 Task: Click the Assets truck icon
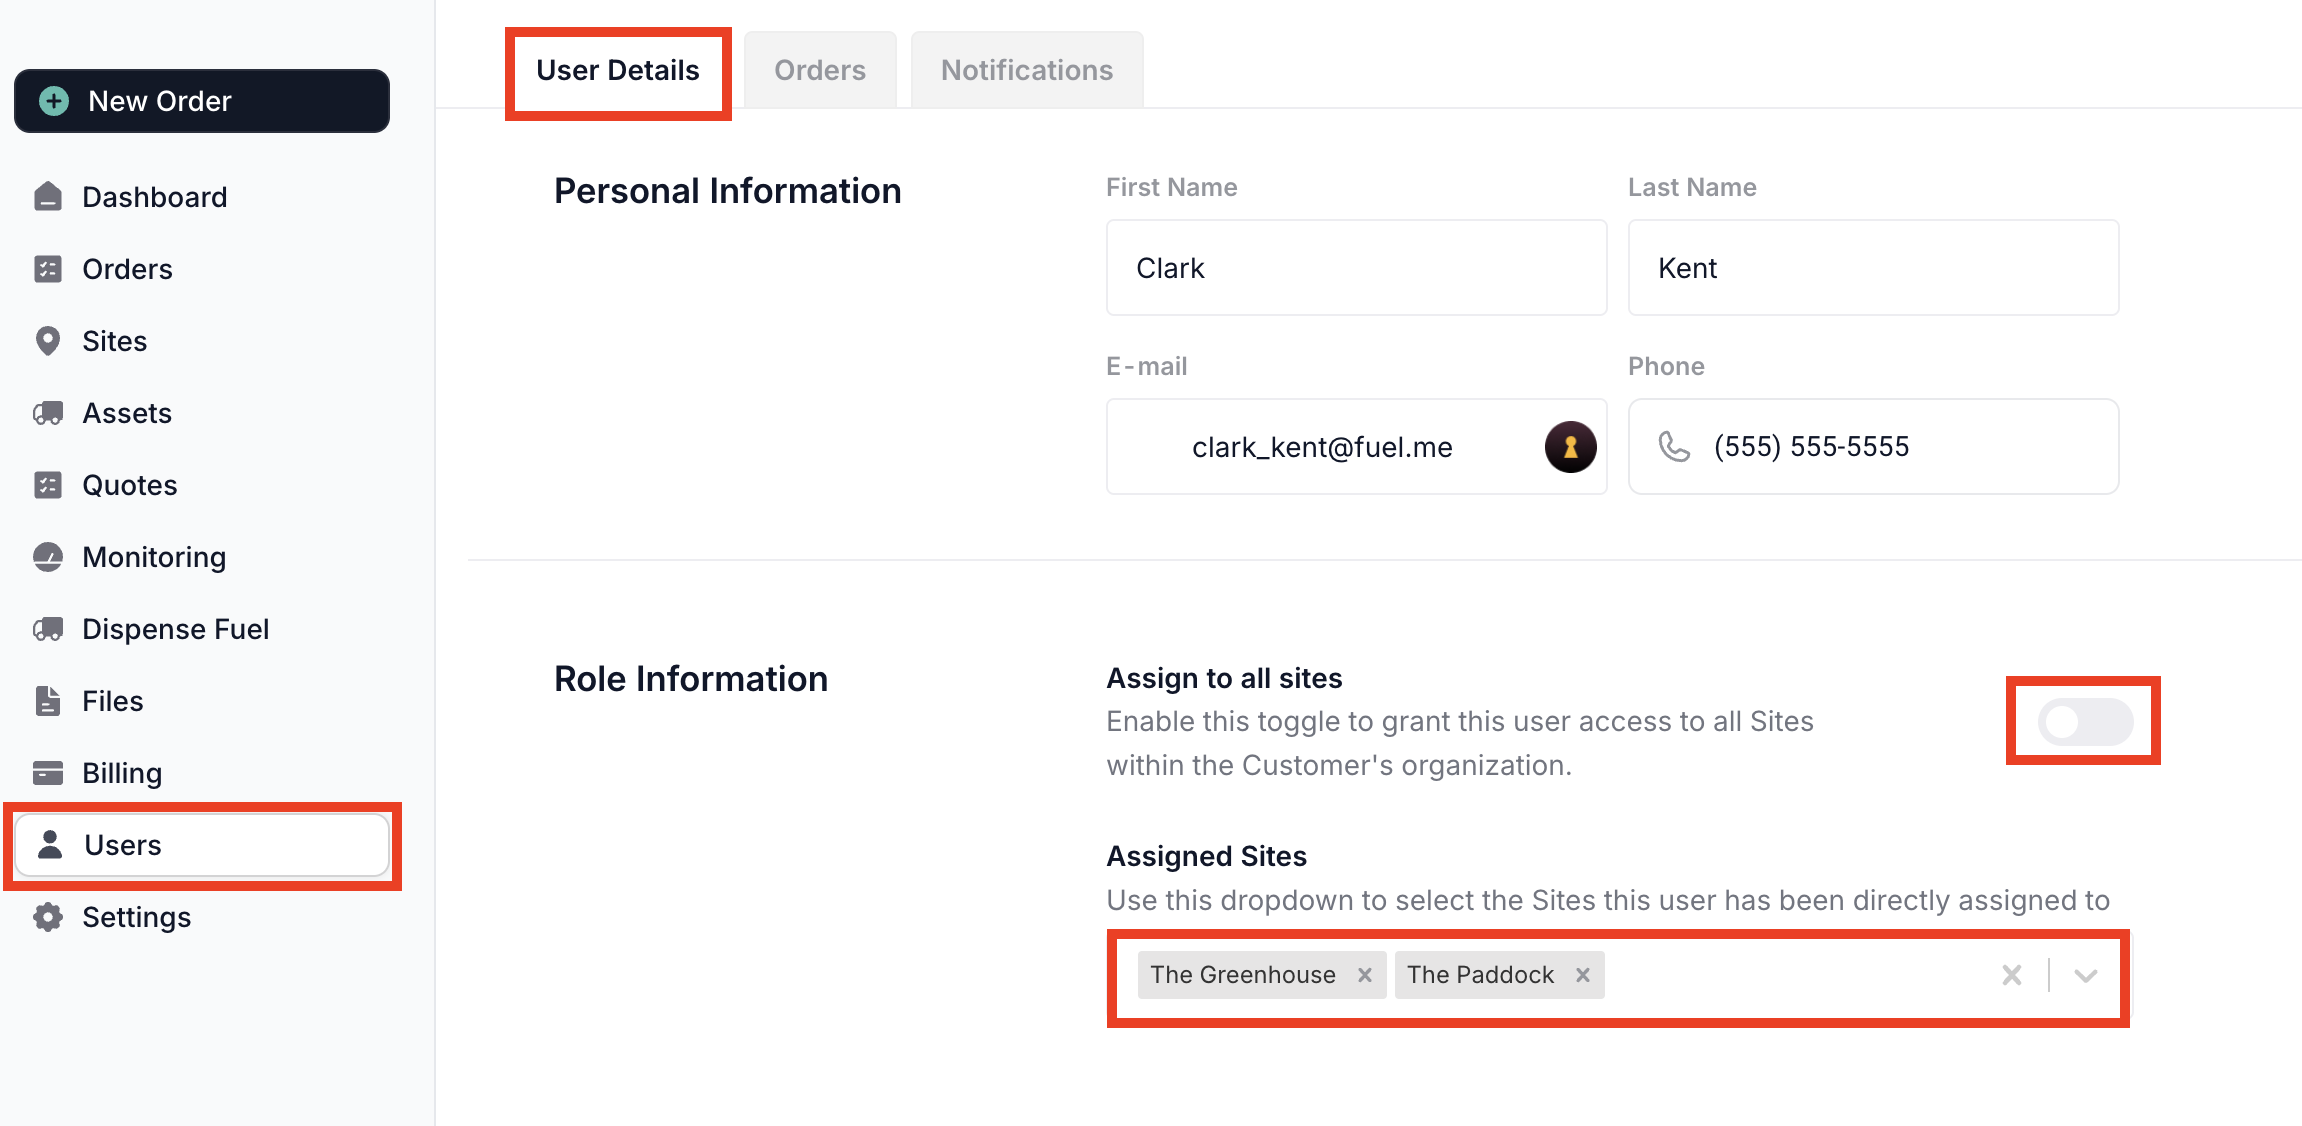click(48, 413)
